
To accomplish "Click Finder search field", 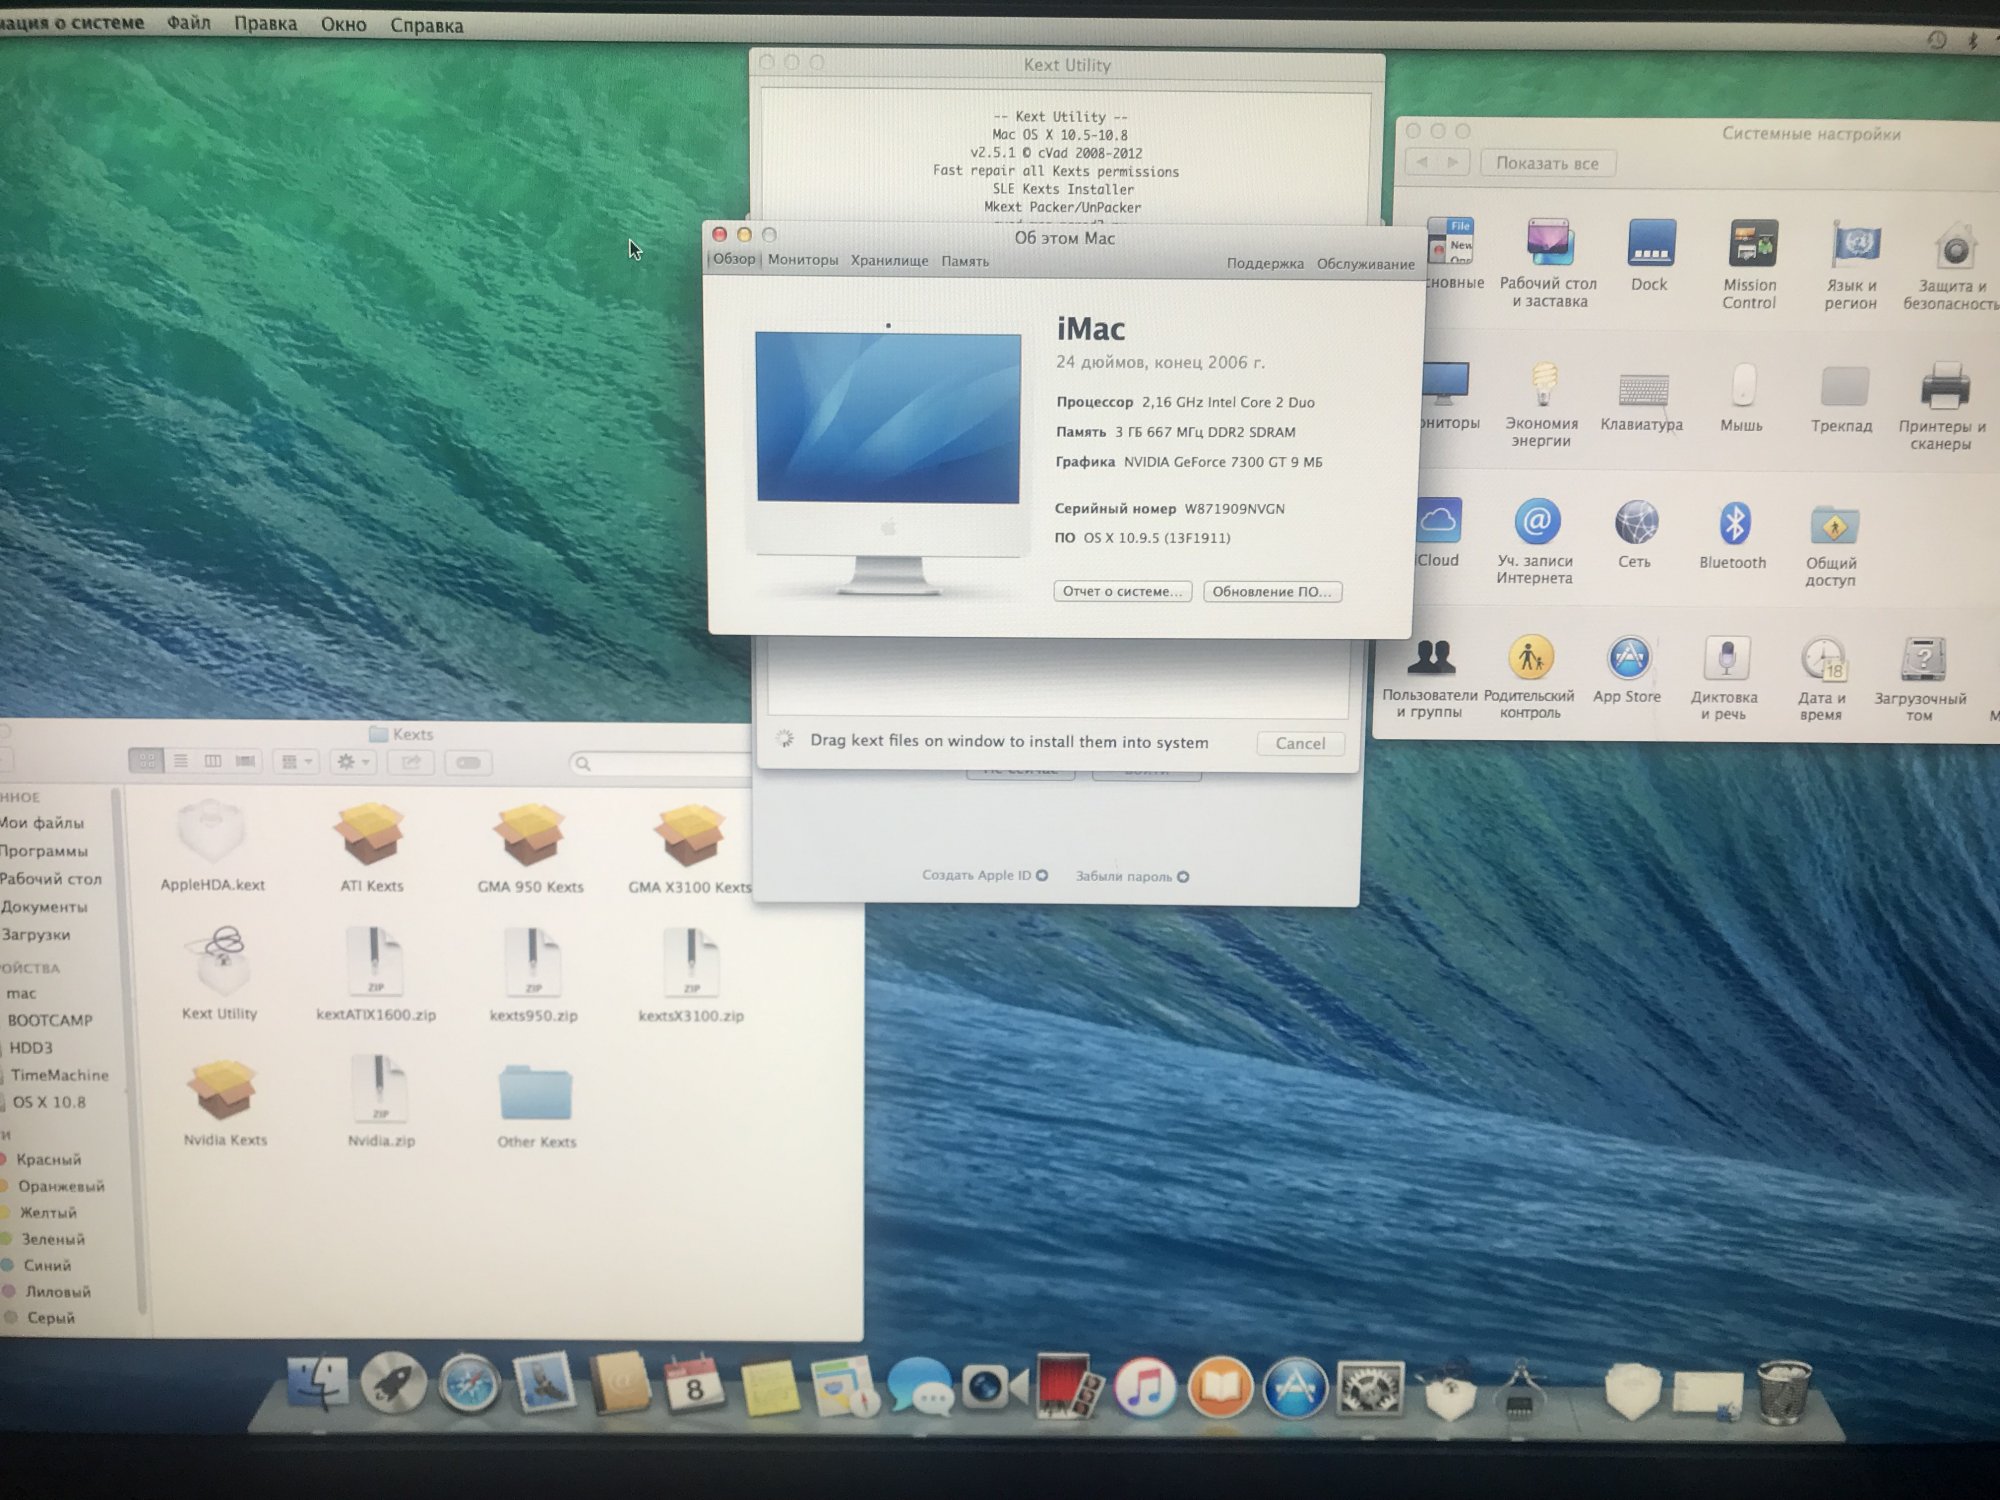I will [x=660, y=763].
